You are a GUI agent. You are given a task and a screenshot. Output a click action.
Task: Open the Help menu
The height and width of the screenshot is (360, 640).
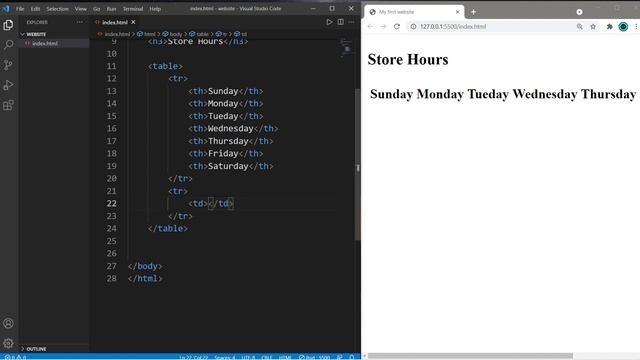[155, 9]
